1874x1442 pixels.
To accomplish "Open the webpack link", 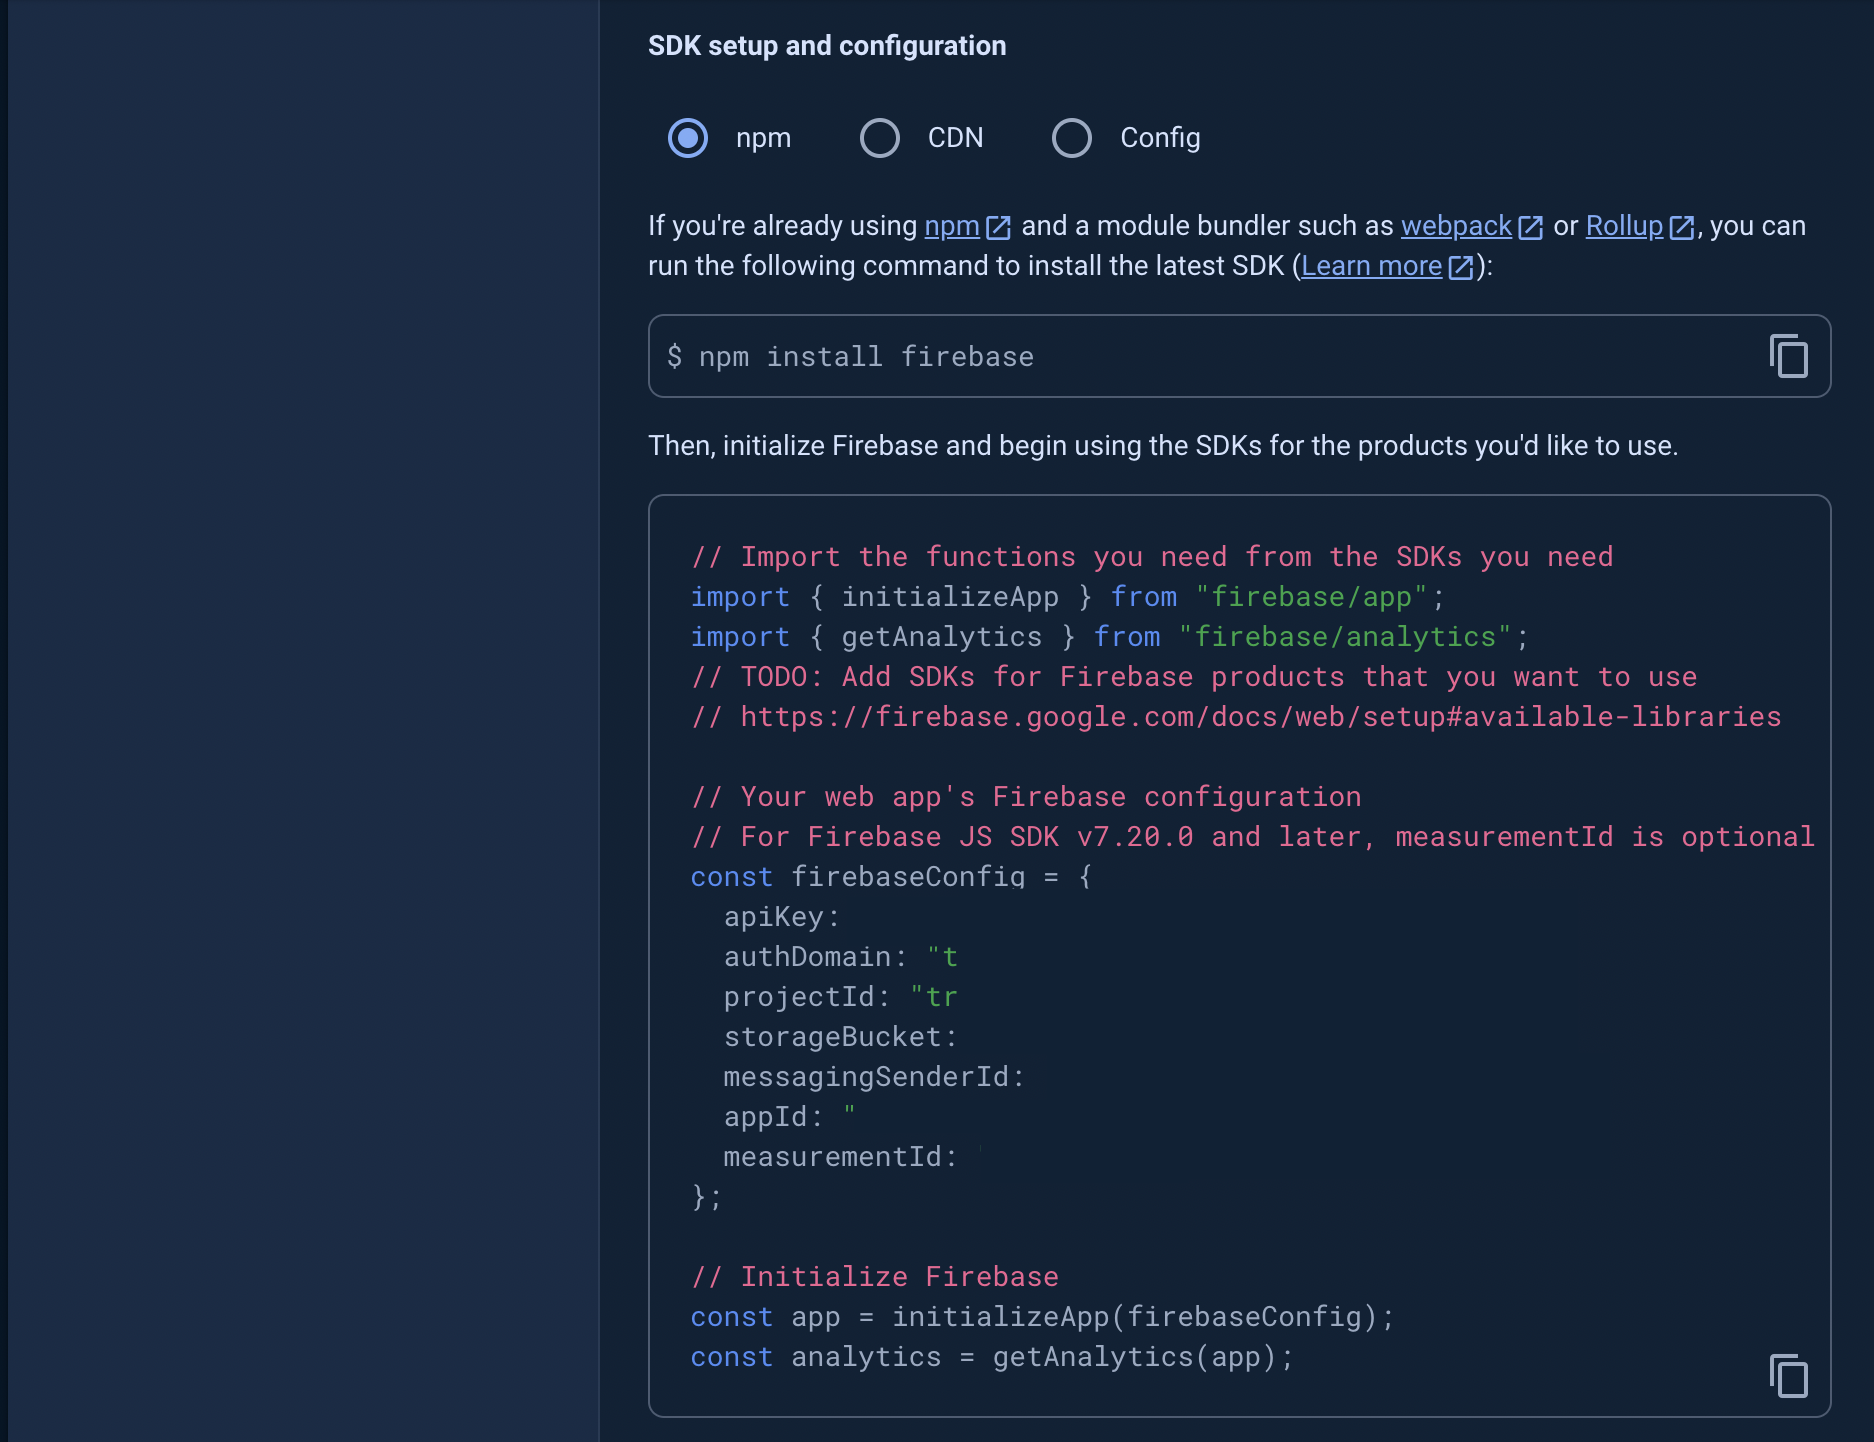I will coord(1472,226).
